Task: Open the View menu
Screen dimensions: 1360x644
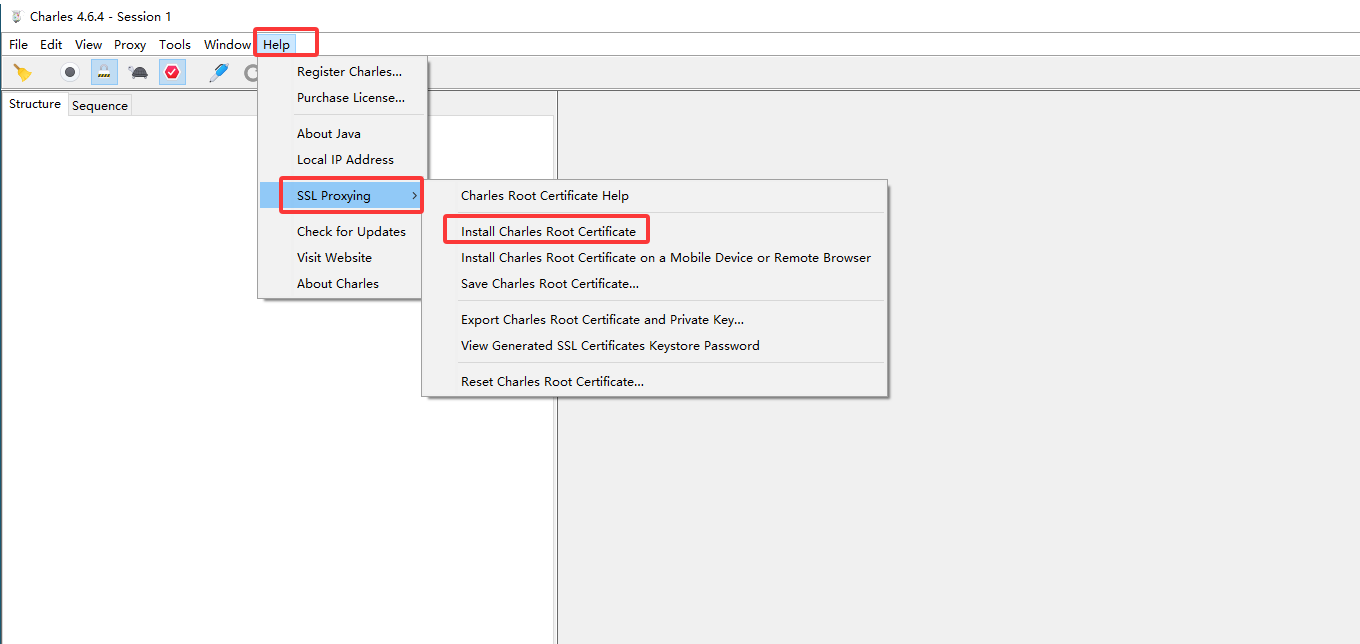Action: 89,45
